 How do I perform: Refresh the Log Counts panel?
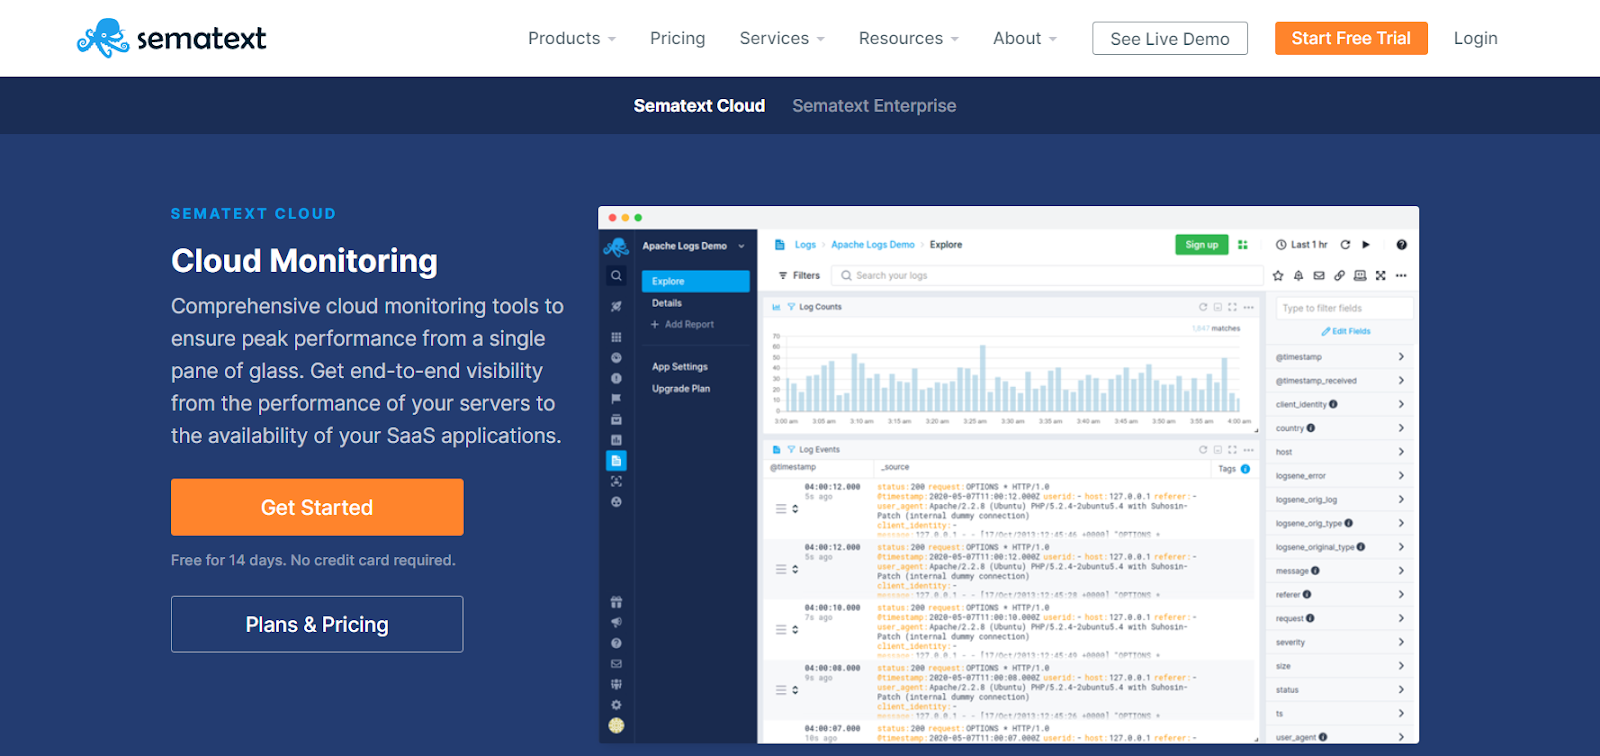coord(1203,307)
